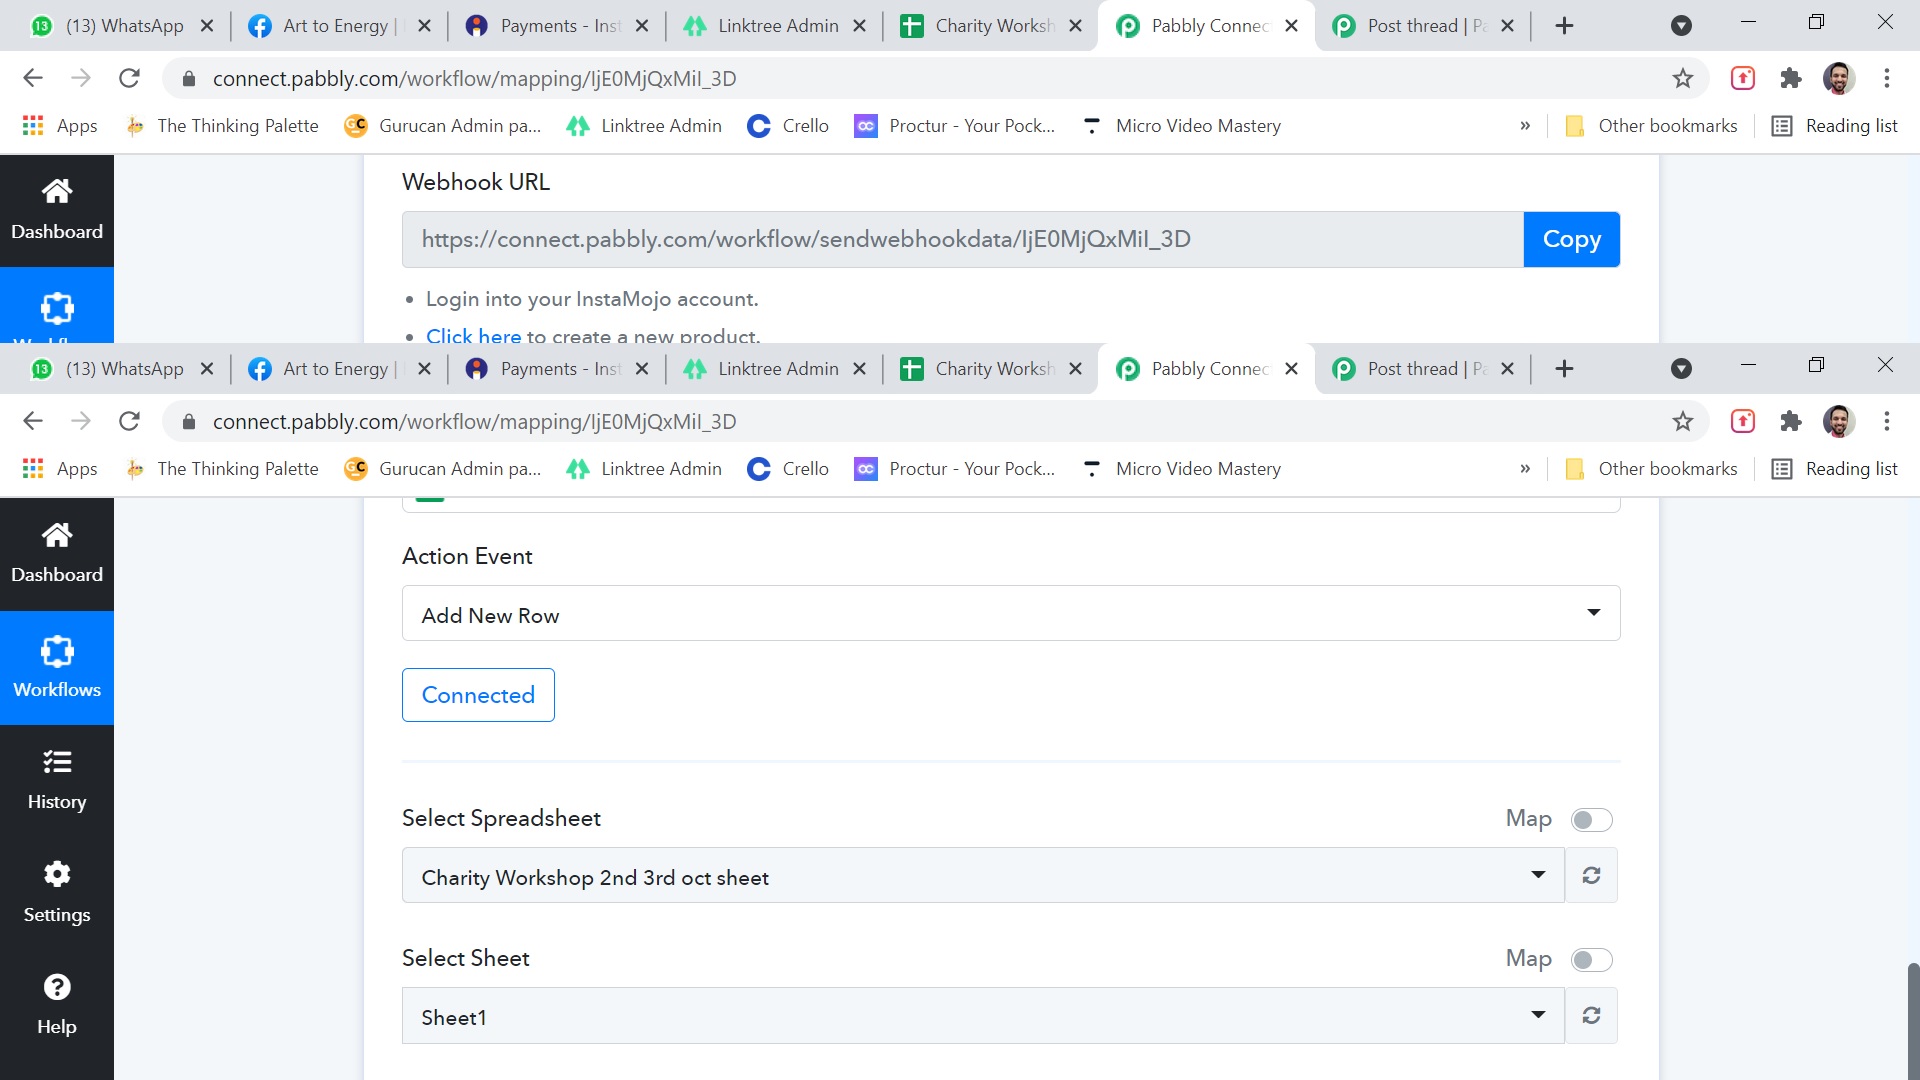Refresh the Select Sheet list
The width and height of the screenshot is (1920, 1080).
pos(1591,1015)
